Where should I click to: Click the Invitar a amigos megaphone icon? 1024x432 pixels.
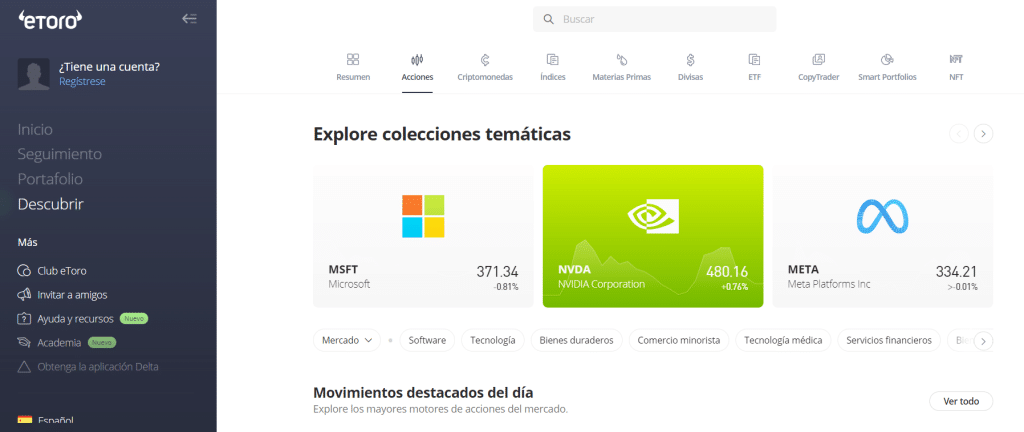coord(24,295)
